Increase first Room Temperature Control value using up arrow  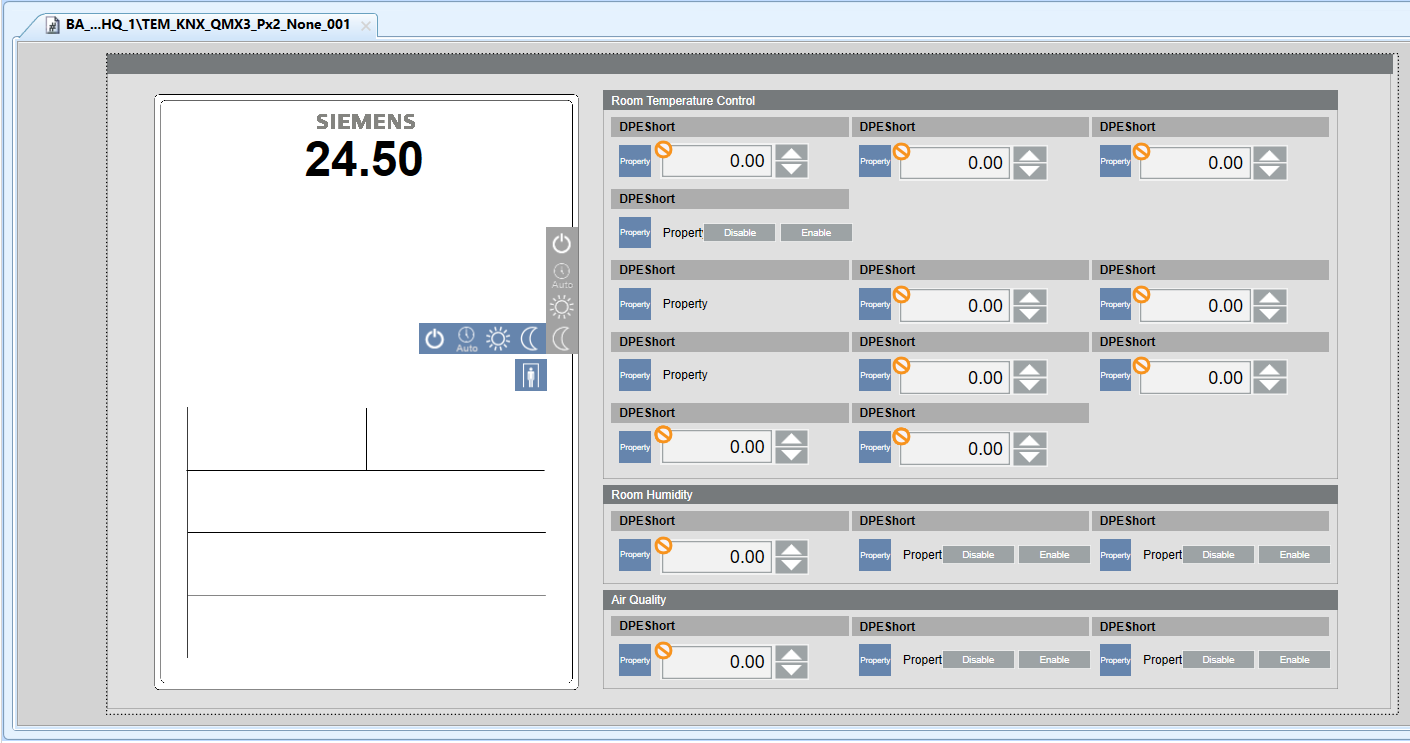point(792,153)
